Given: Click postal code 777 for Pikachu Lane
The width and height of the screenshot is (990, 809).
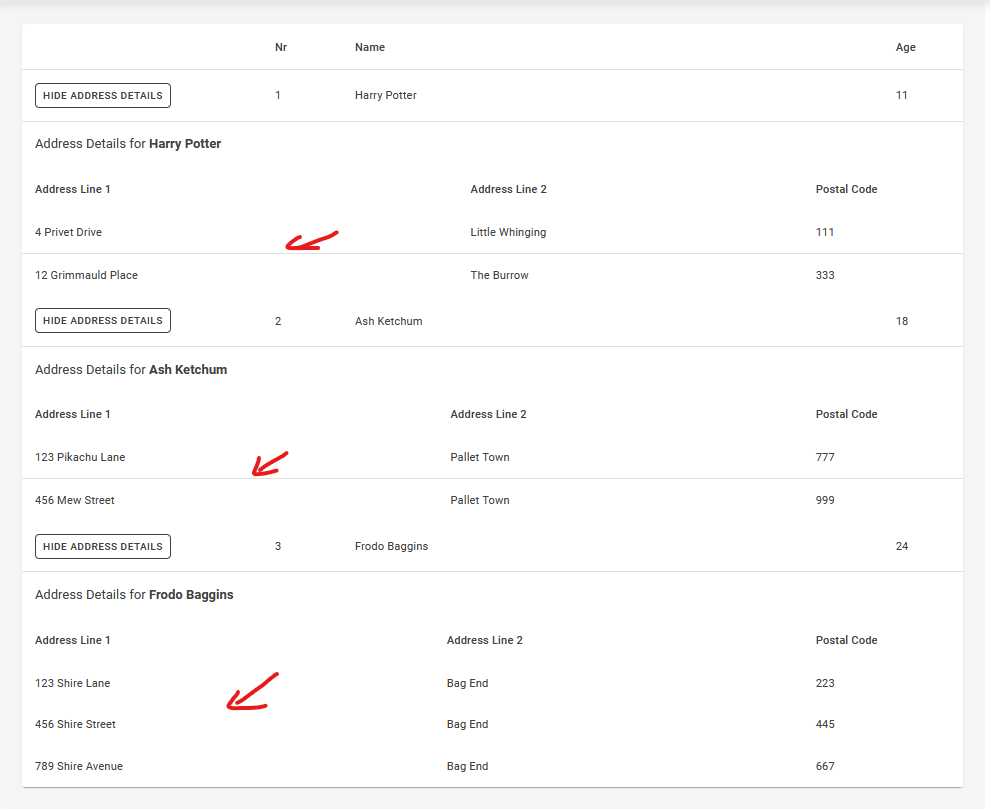Looking at the screenshot, I should [x=824, y=457].
